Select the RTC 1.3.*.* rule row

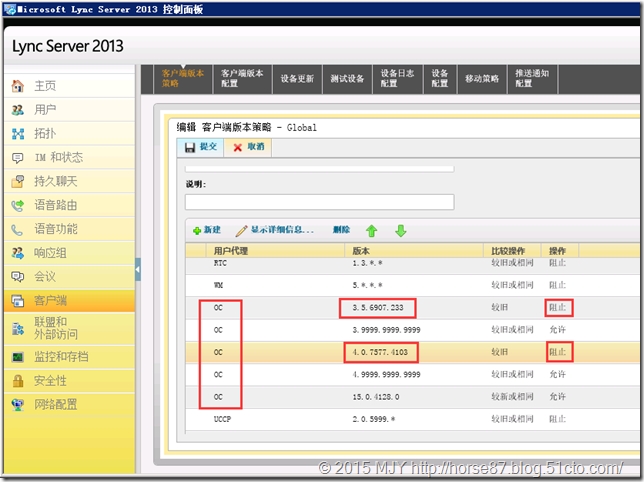click(412, 264)
